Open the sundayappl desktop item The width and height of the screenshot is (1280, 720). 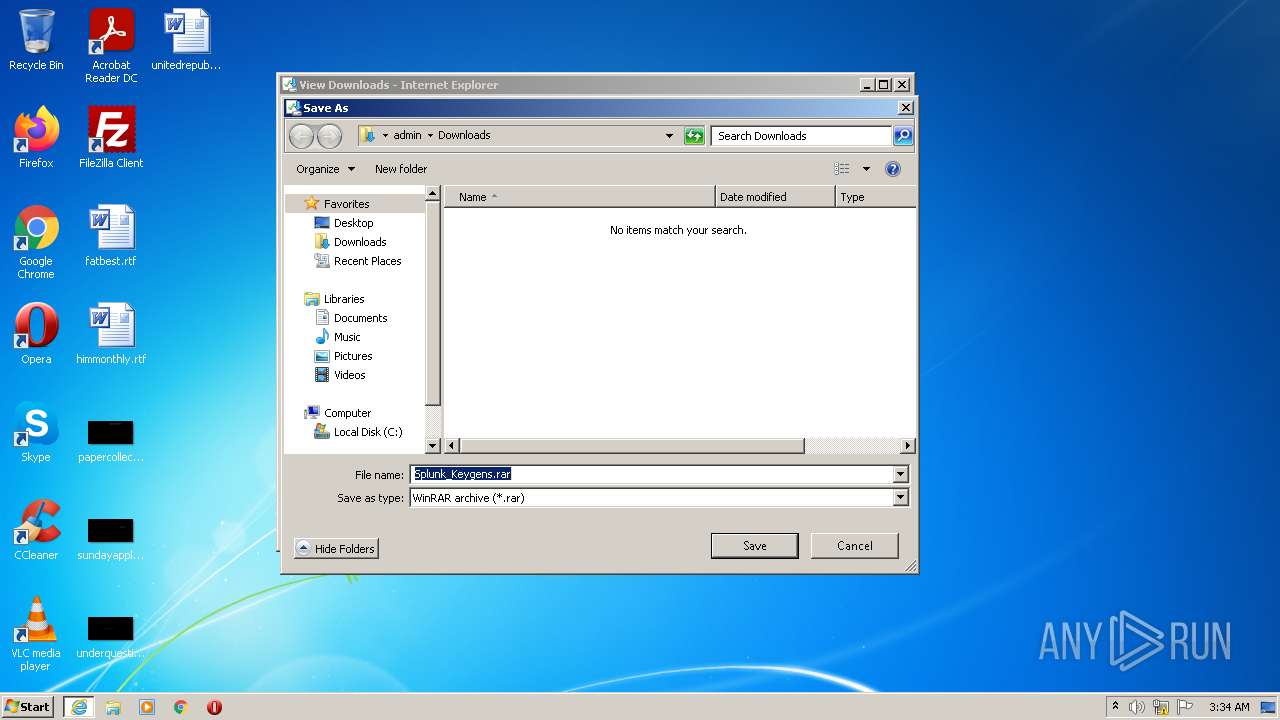click(111, 538)
